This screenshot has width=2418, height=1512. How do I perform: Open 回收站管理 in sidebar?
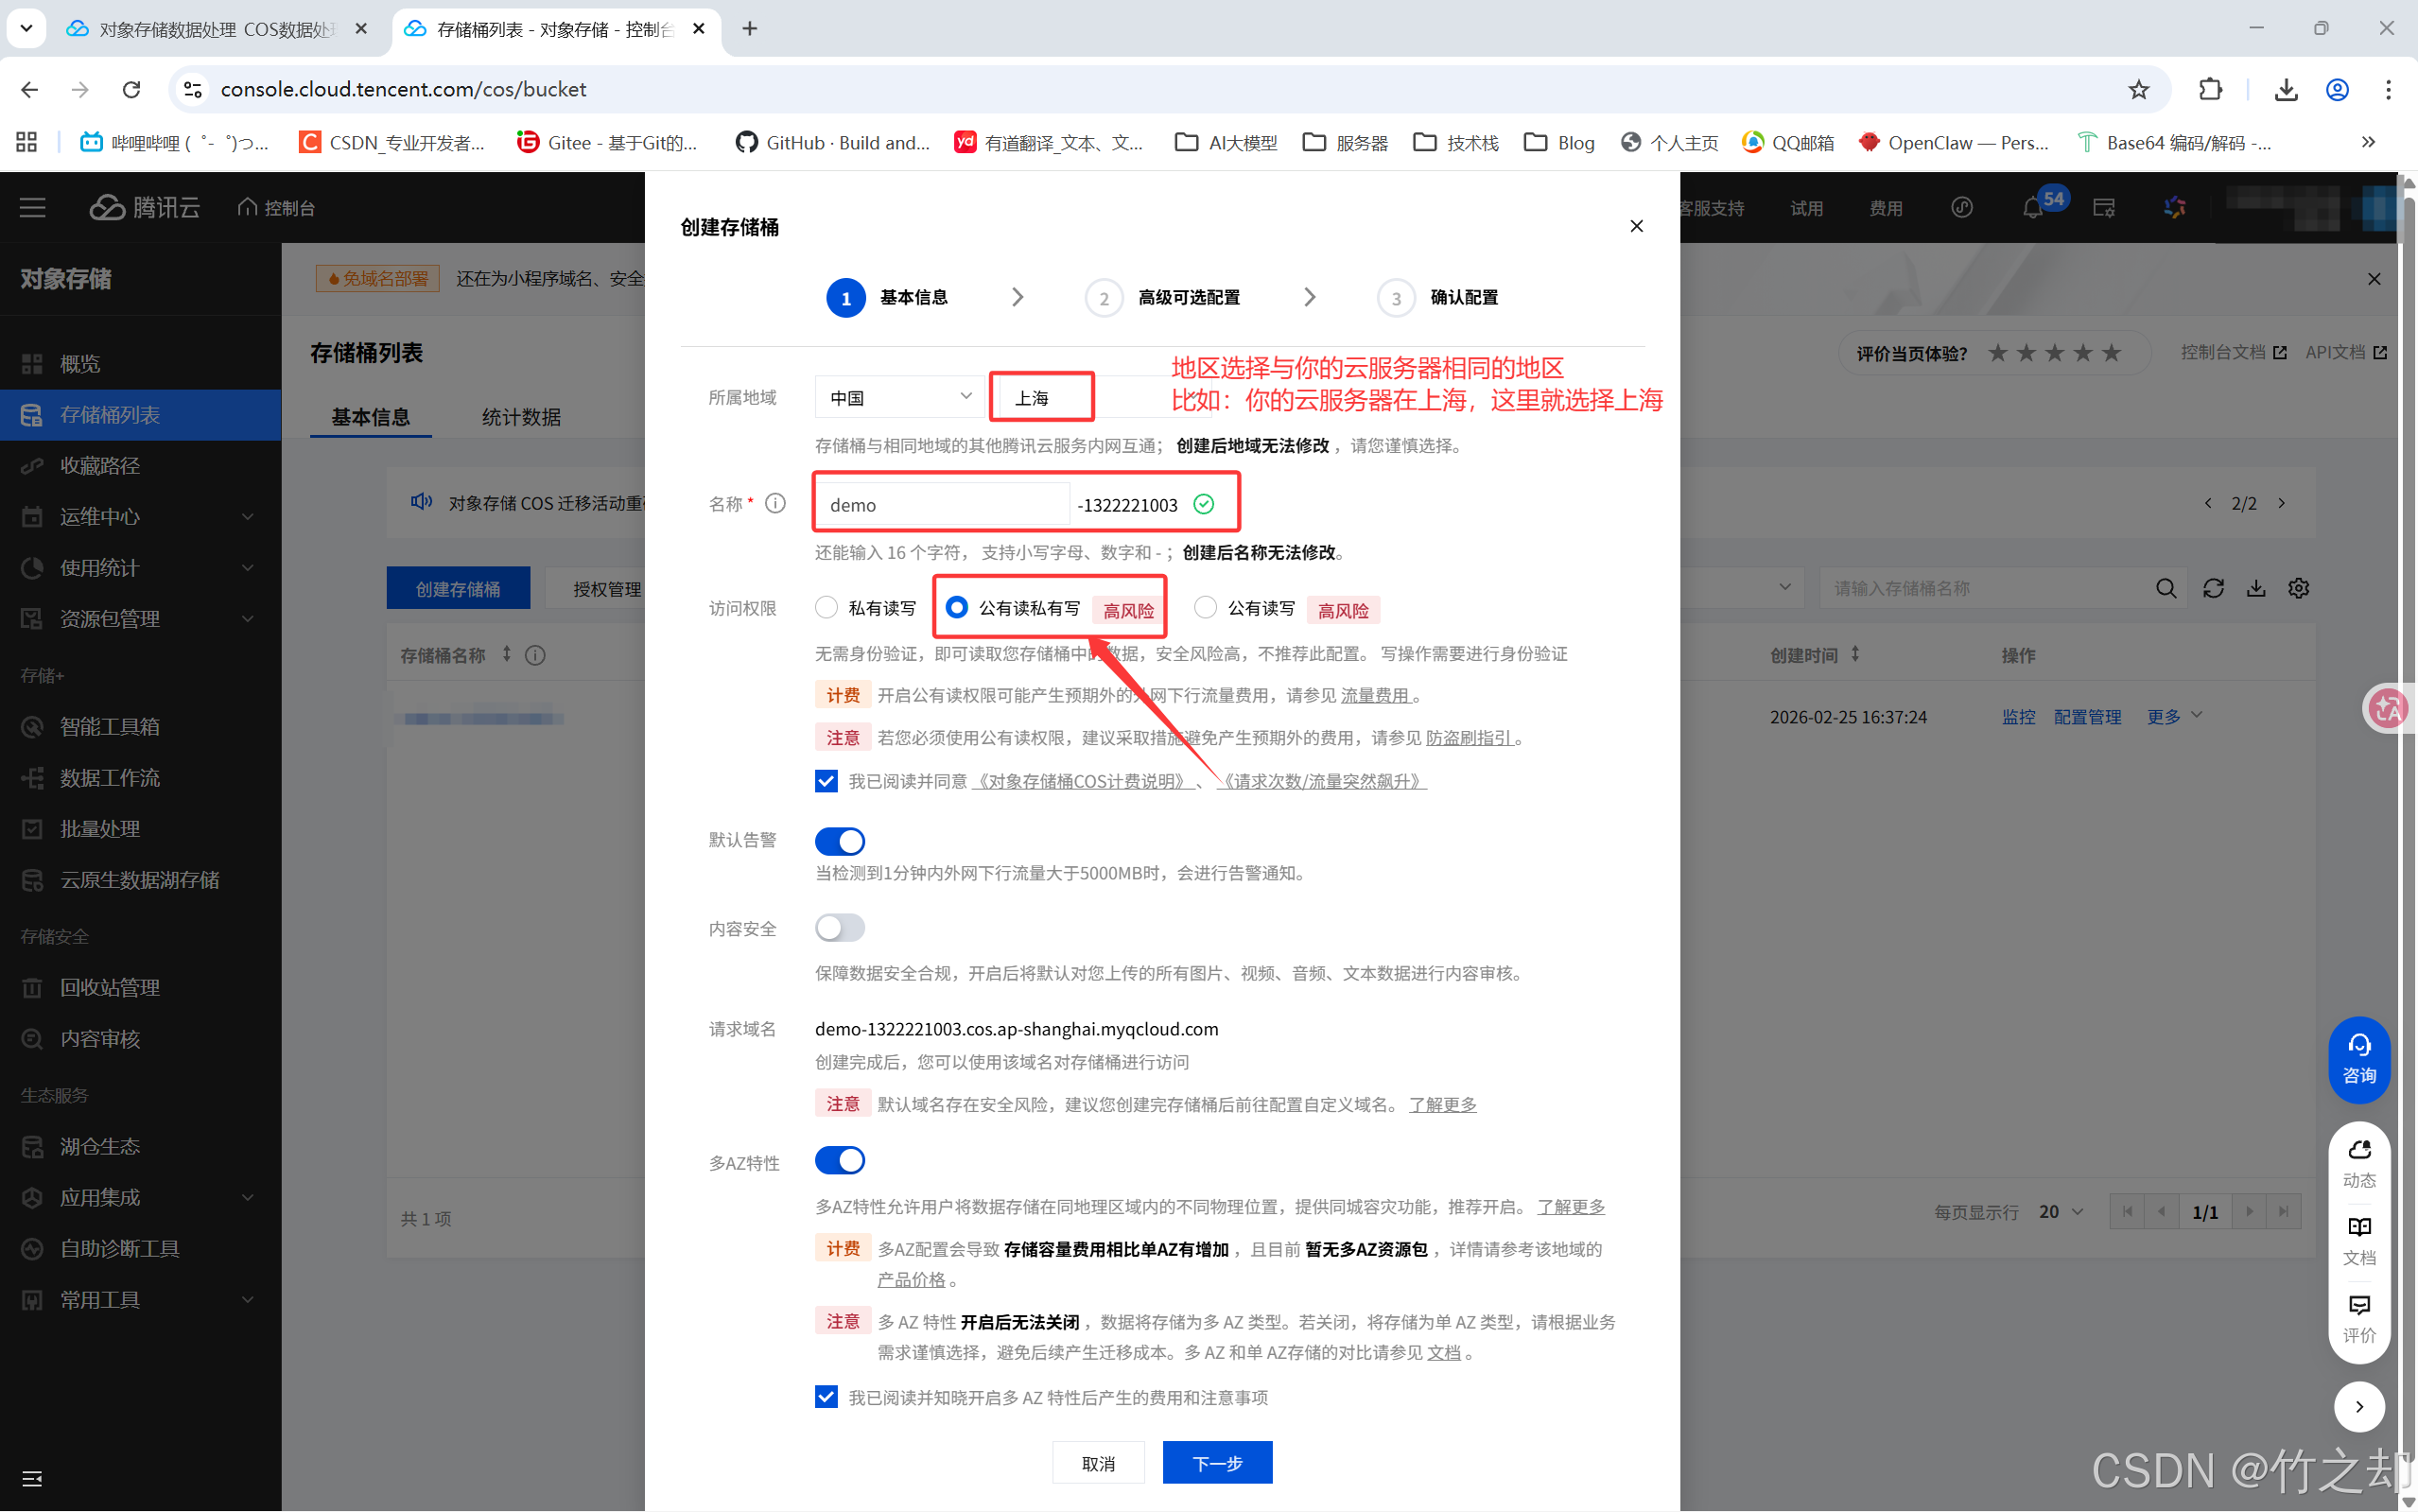(x=140, y=987)
